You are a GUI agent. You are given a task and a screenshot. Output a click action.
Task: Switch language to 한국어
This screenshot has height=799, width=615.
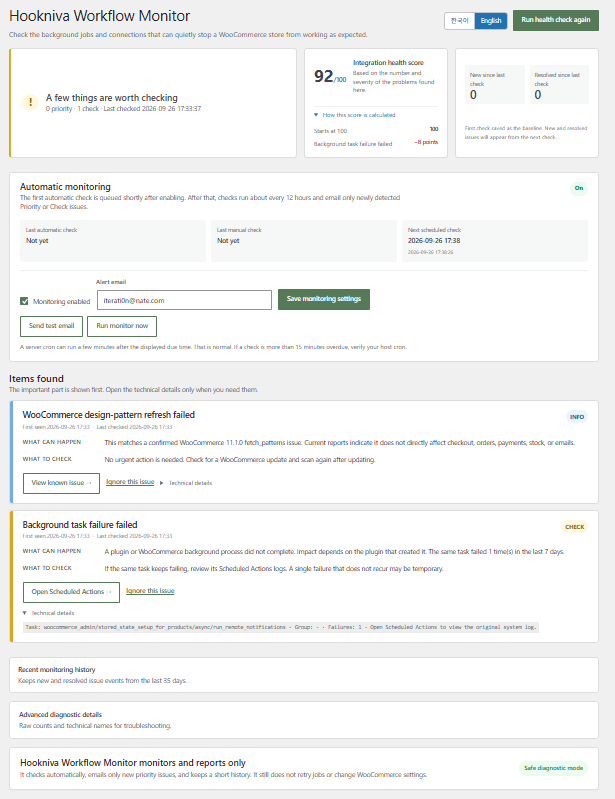(x=460, y=21)
